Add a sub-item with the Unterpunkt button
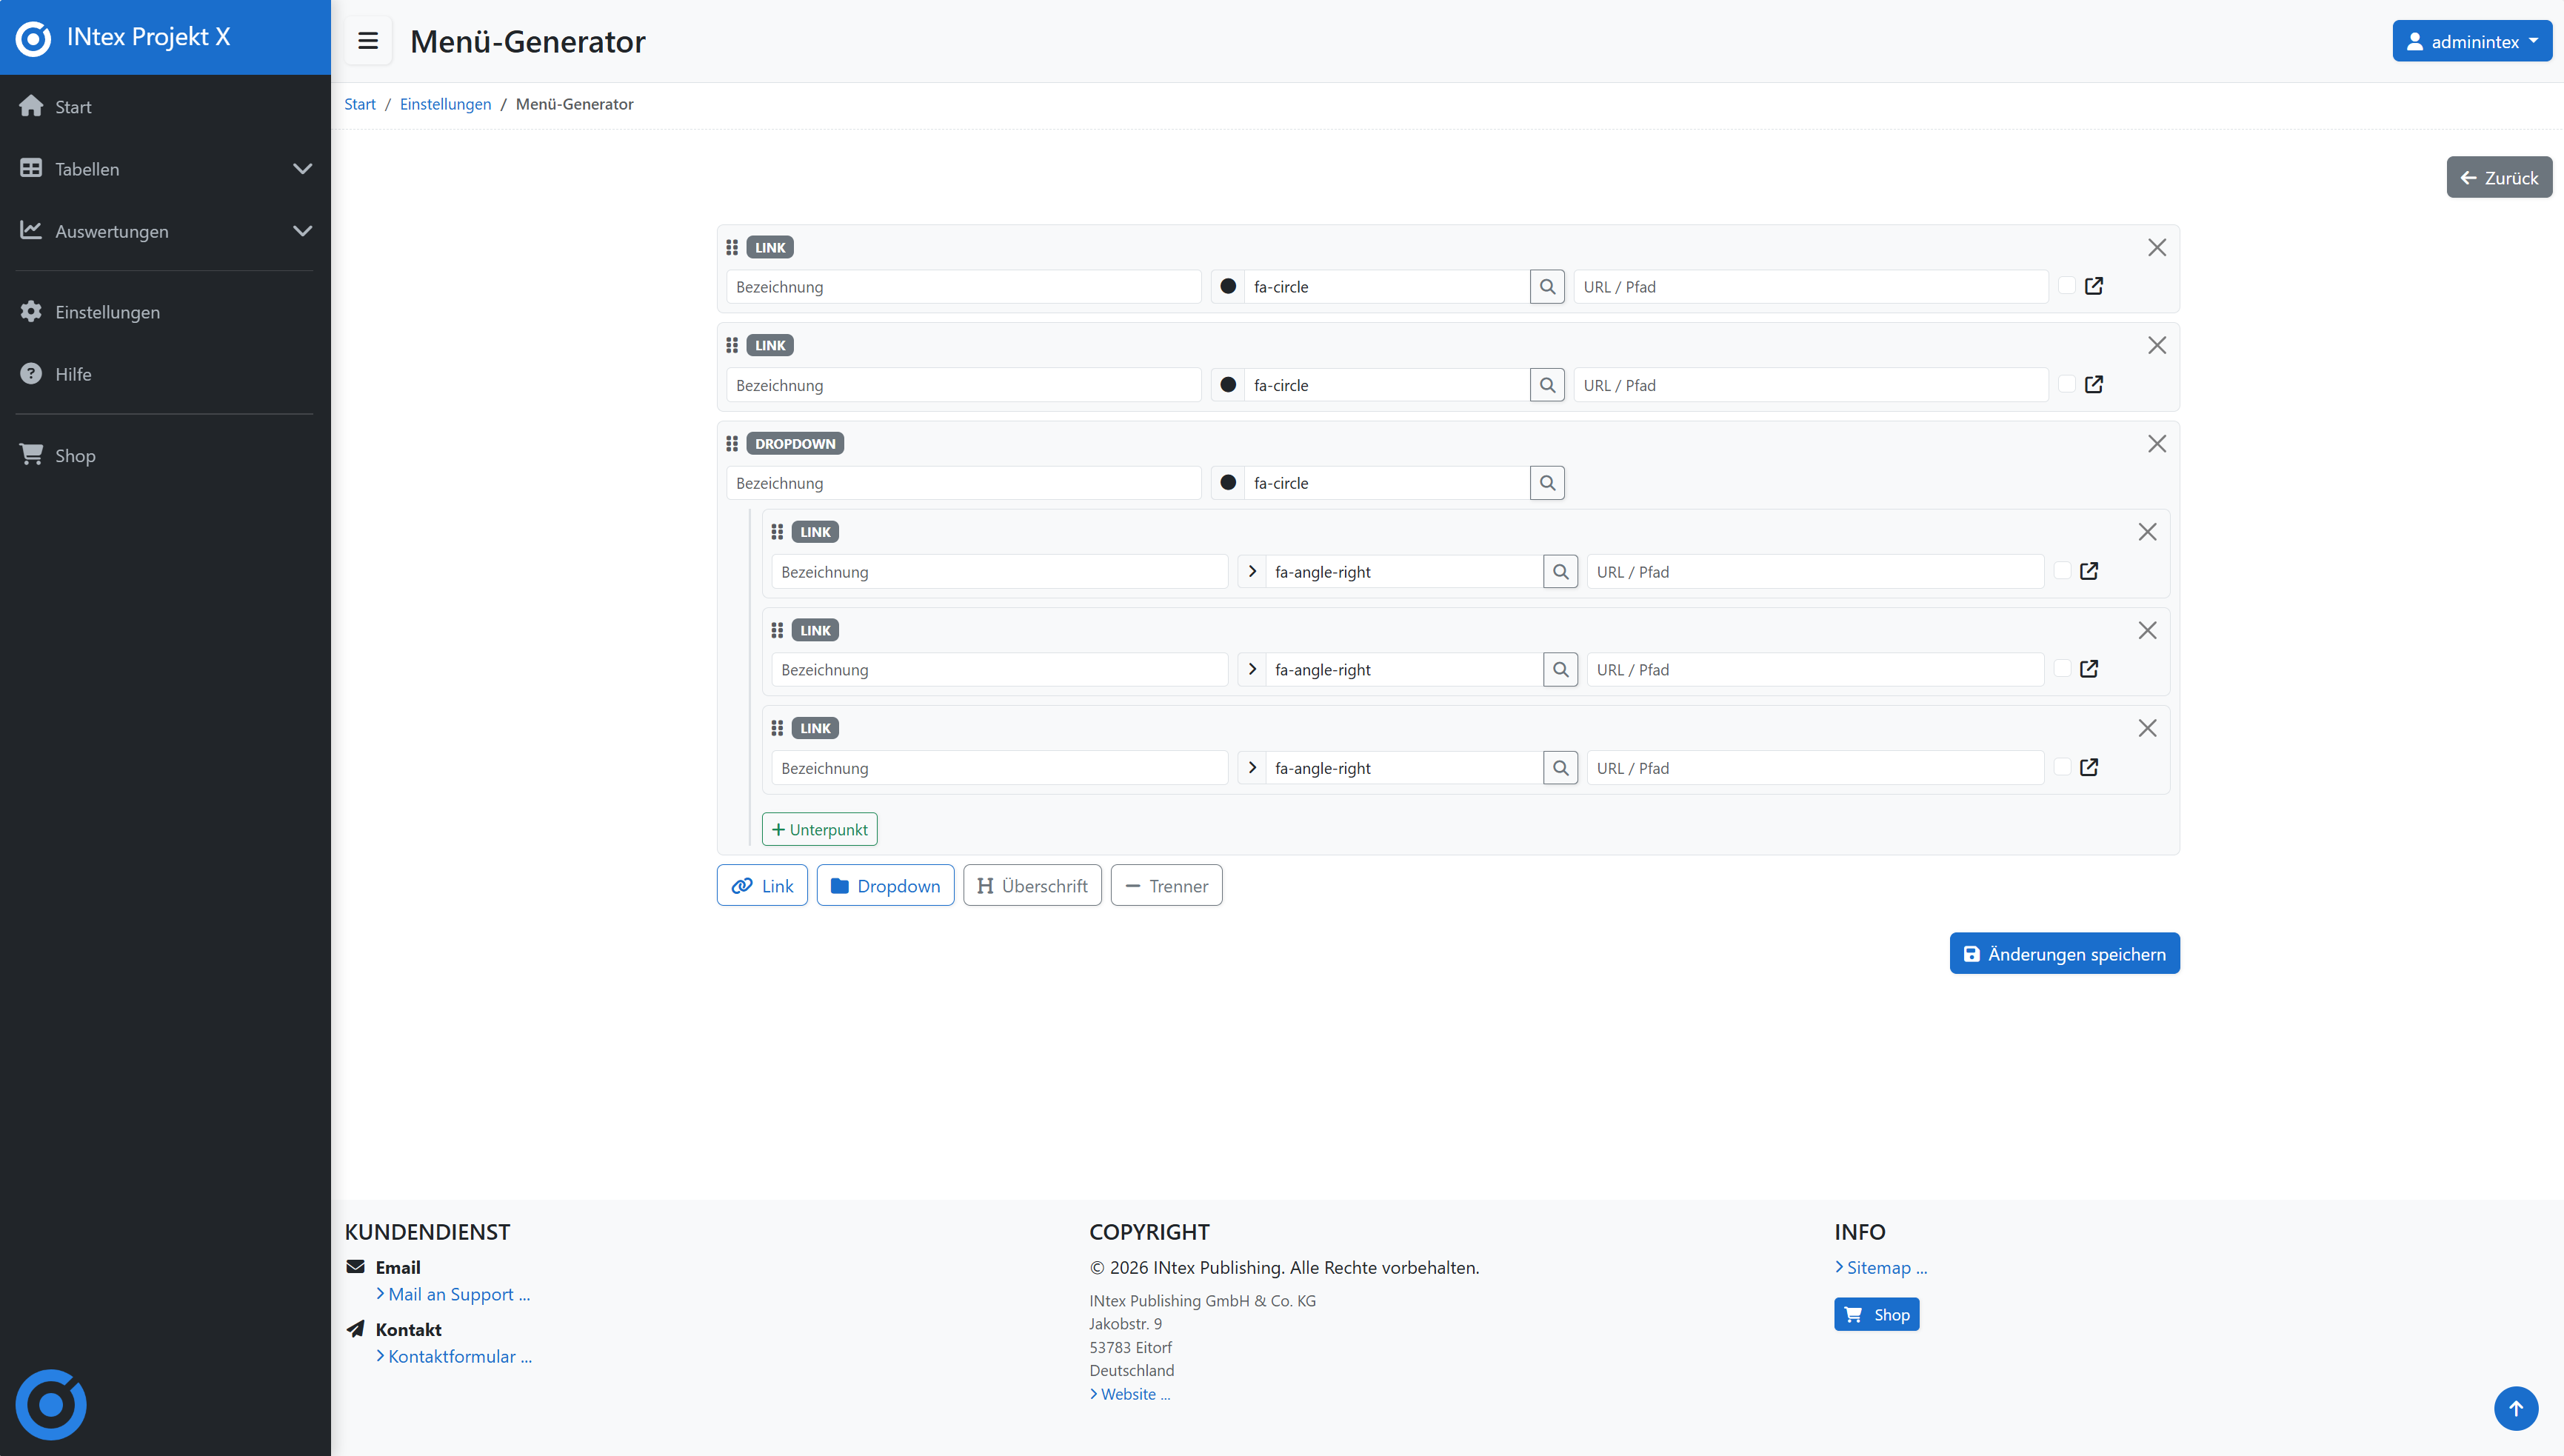Screen dimensions: 2564x1456 click(x=819, y=829)
